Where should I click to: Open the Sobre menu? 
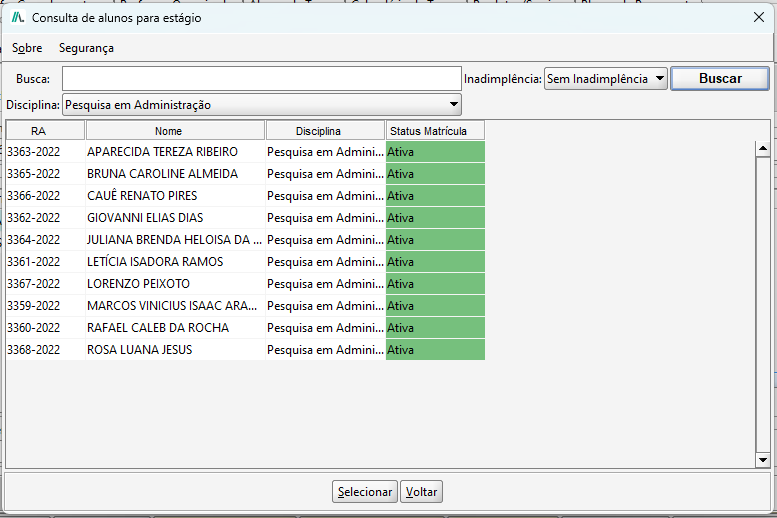click(x=27, y=48)
